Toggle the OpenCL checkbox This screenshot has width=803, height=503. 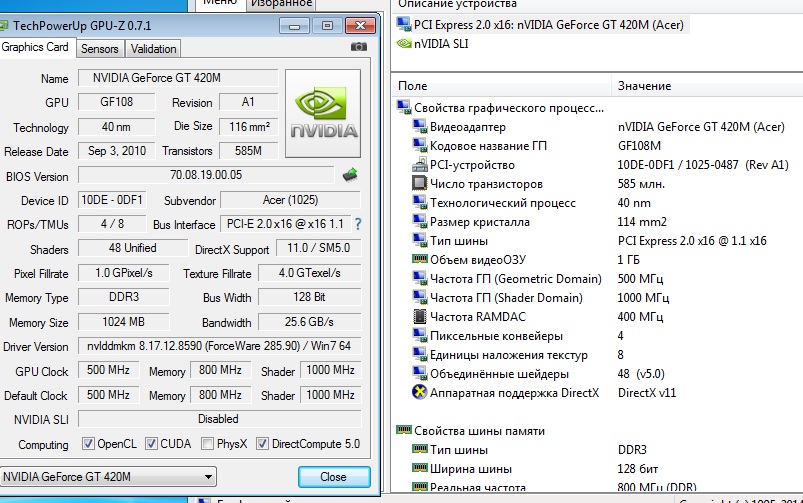click(89, 444)
